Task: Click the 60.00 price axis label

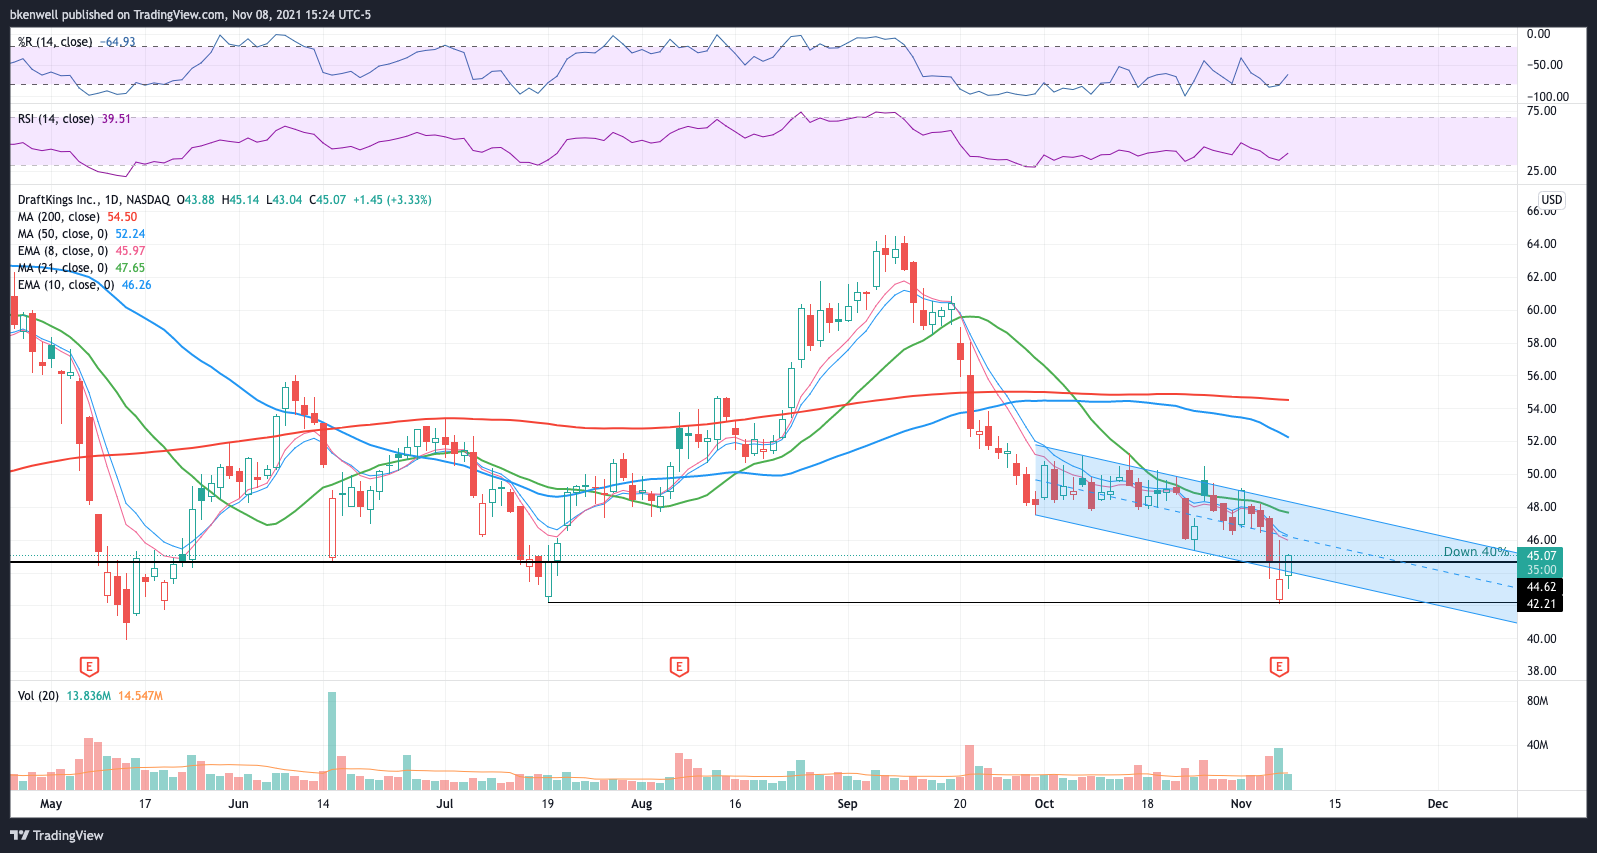Action: (1542, 310)
